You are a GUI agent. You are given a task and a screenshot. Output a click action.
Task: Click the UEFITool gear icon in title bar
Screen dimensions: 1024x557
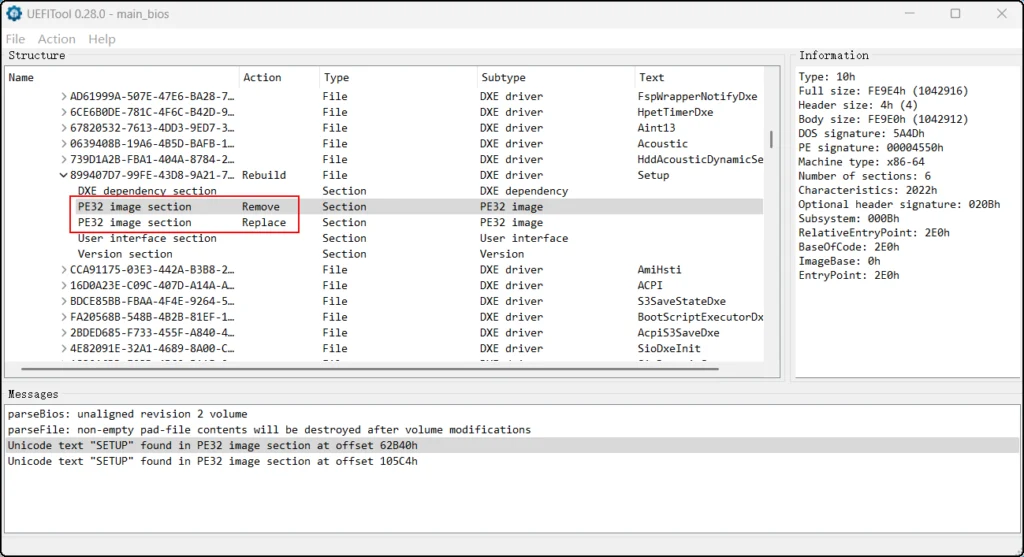[x=14, y=14]
